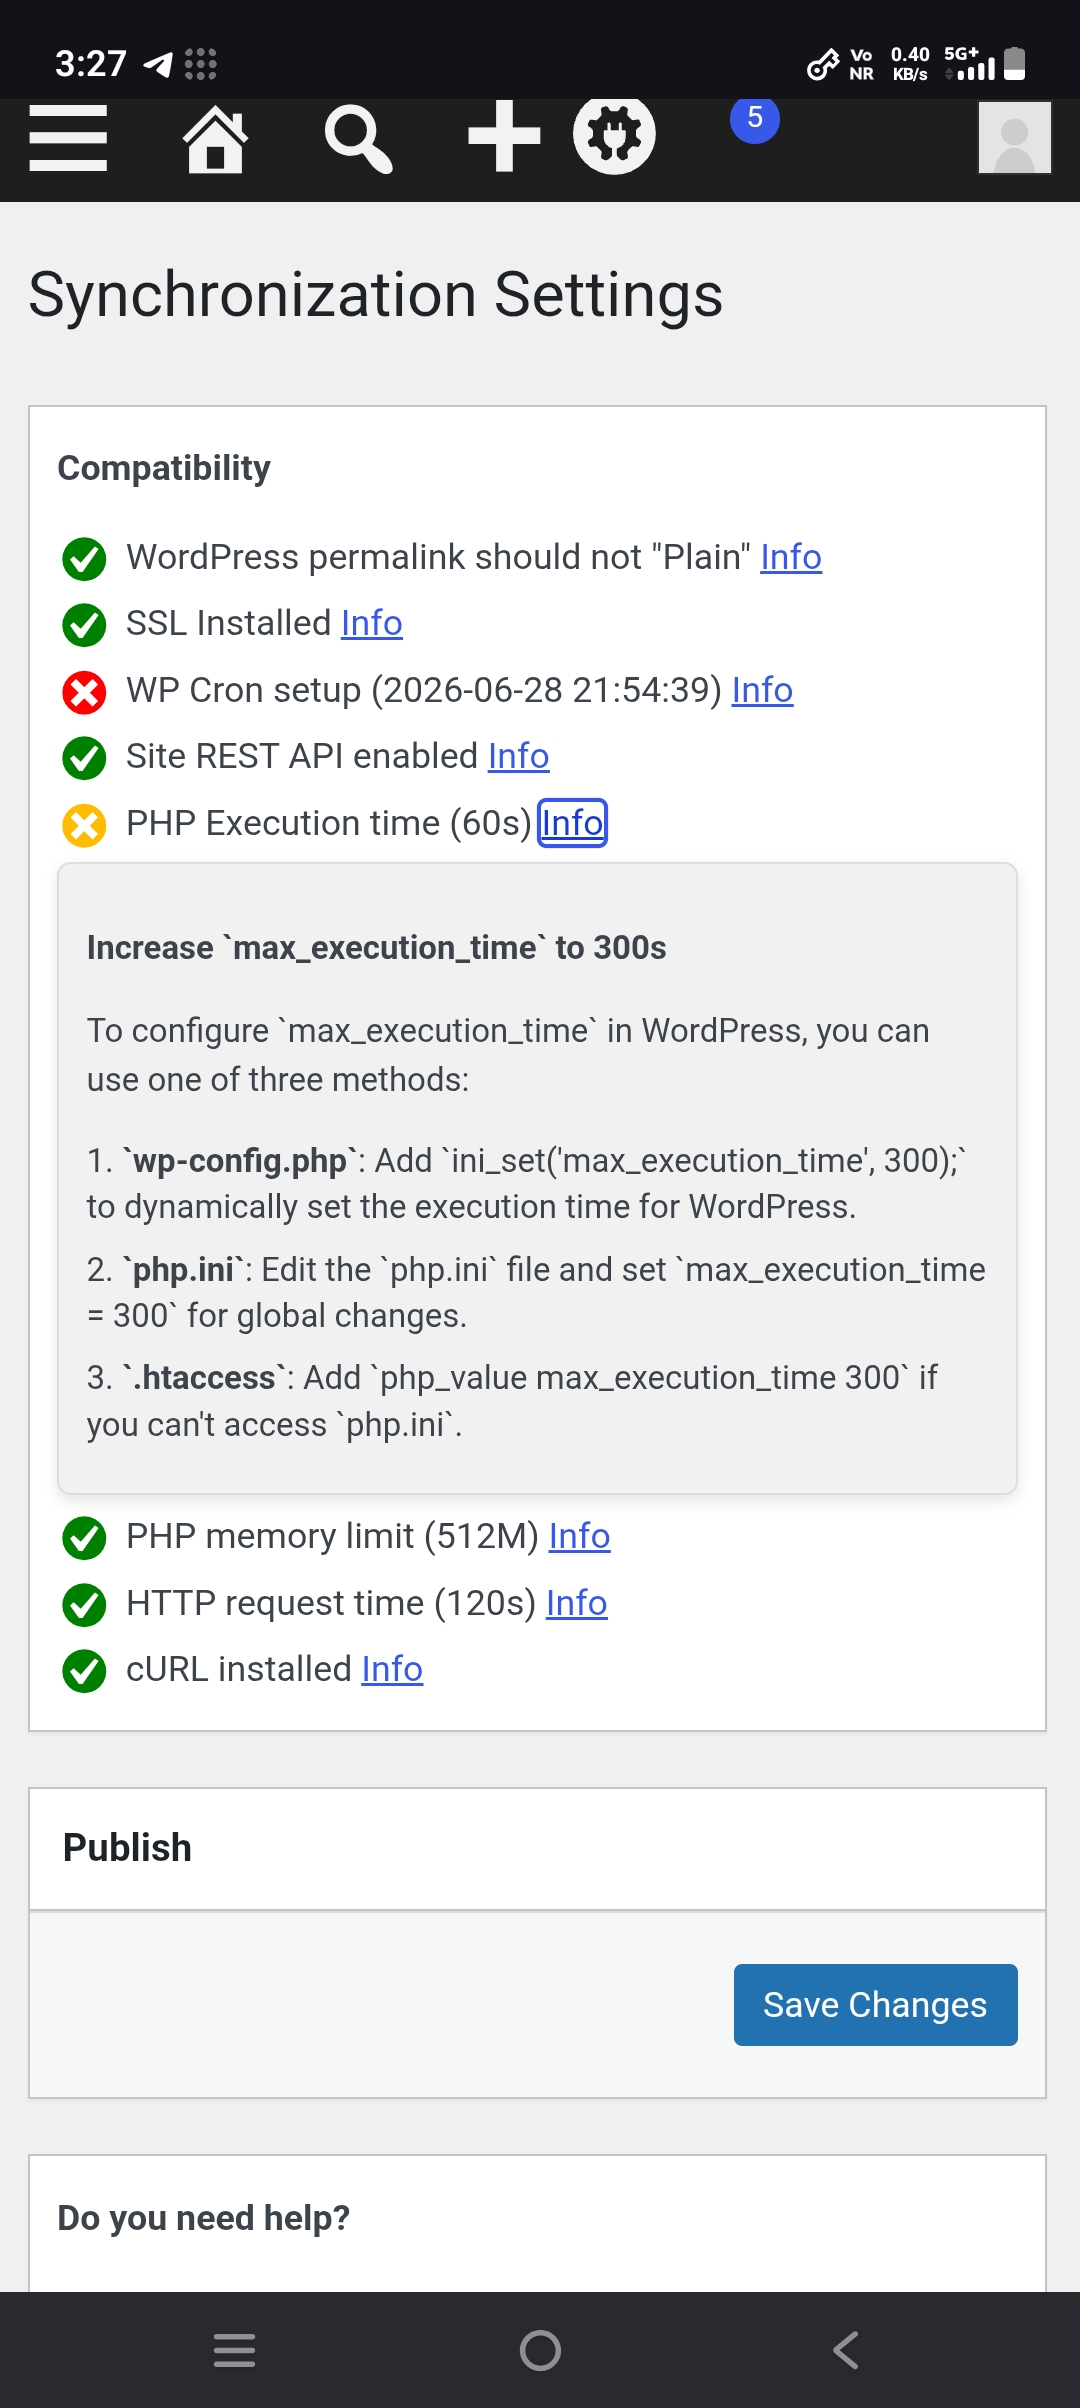This screenshot has height=2408, width=1080.
Task: Open Info link for SSL Installed
Action: tap(372, 623)
